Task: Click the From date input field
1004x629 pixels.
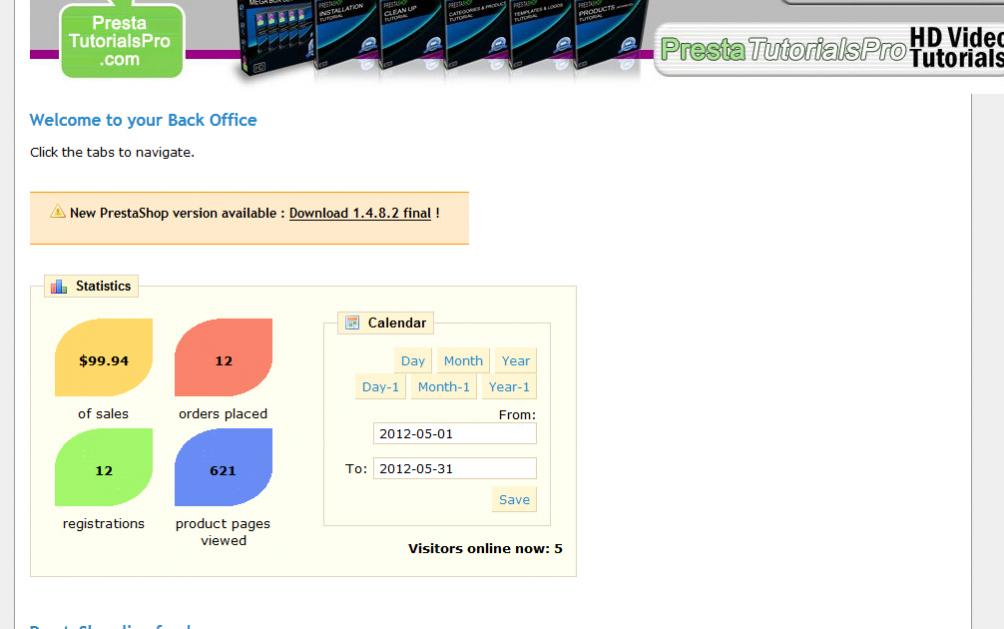Action: [x=455, y=434]
